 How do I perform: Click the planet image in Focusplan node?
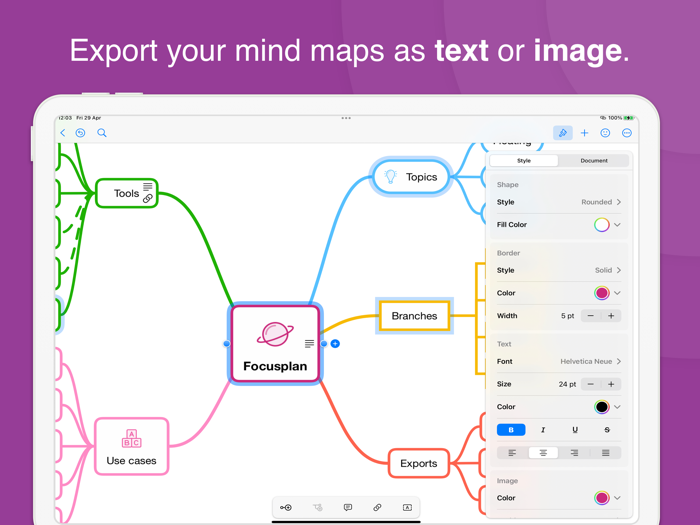tap(275, 334)
